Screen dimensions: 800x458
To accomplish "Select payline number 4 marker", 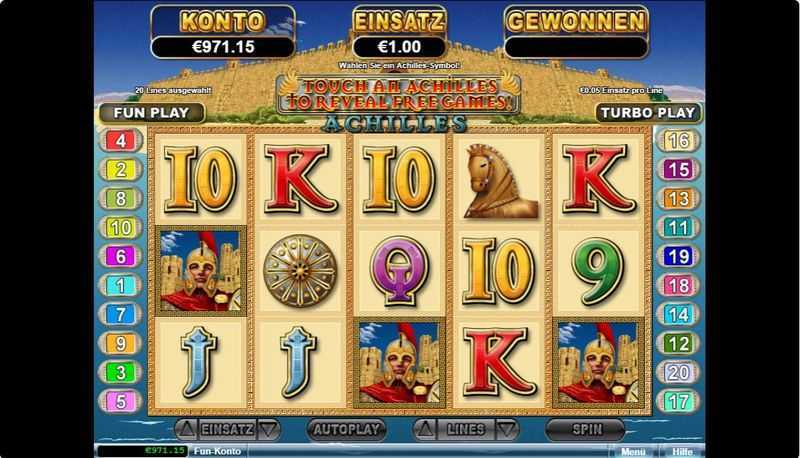I will [x=120, y=141].
